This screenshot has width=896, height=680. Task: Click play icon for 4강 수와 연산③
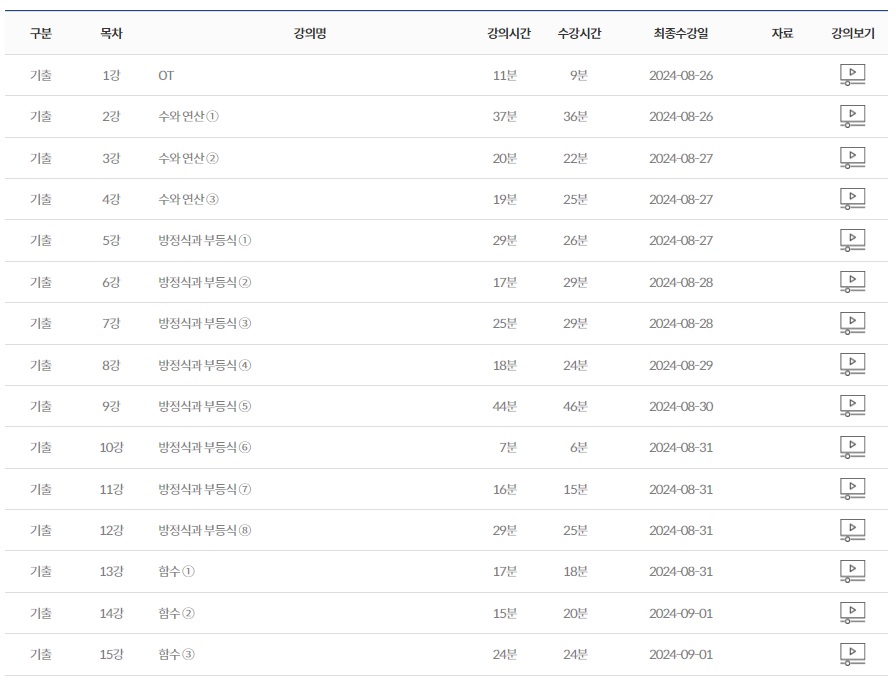[x=852, y=199]
